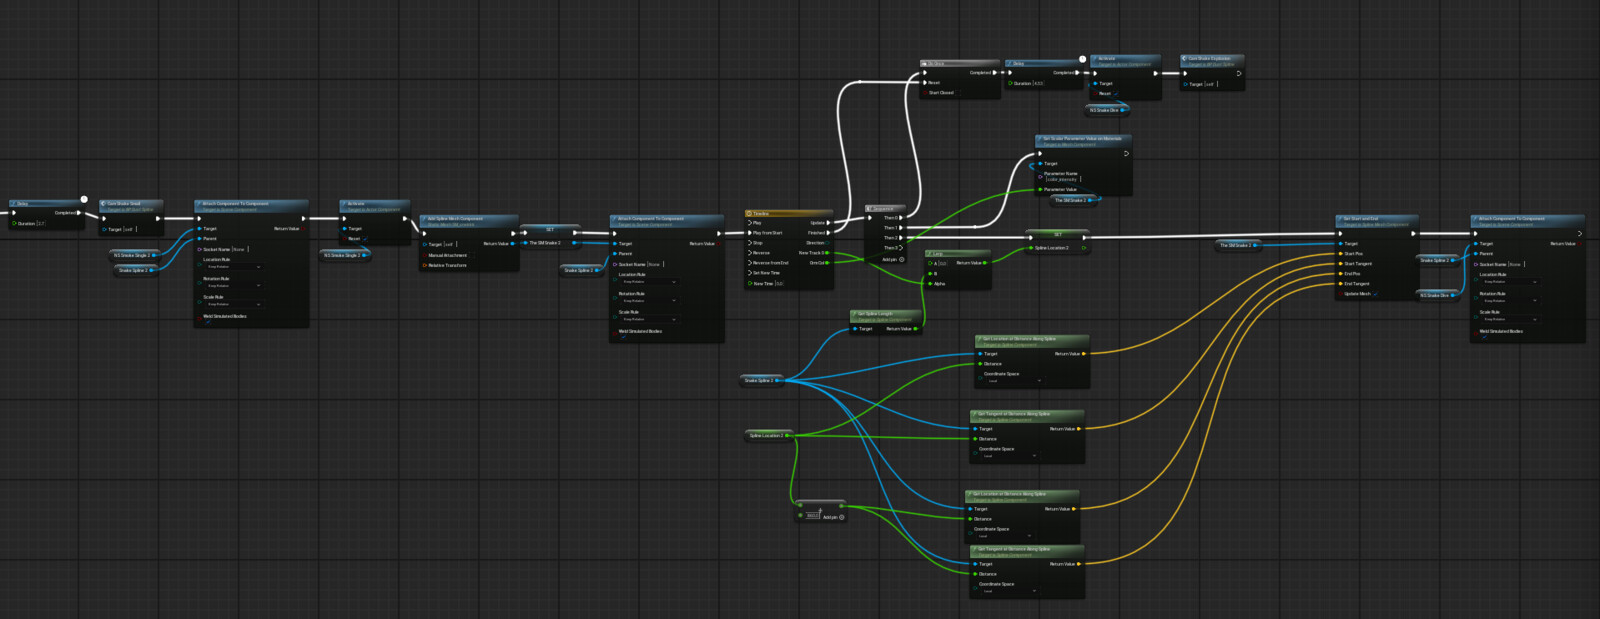
Task: Click the Sequence node Then 1 pin
Action: pyautogui.click(x=901, y=228)
